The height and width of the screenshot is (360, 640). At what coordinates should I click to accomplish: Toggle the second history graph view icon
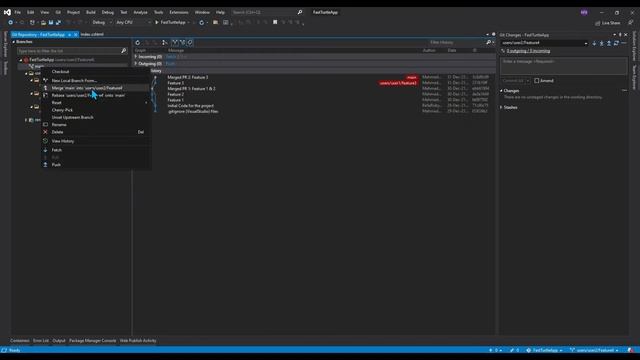click(182, 42)
